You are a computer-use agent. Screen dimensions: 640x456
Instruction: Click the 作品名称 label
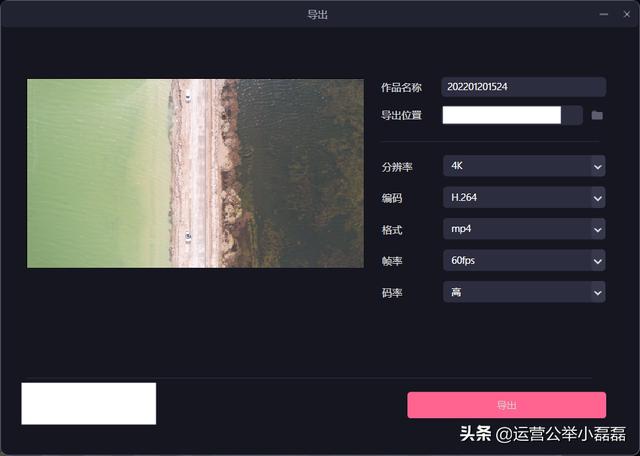click(x=401, y=87)
